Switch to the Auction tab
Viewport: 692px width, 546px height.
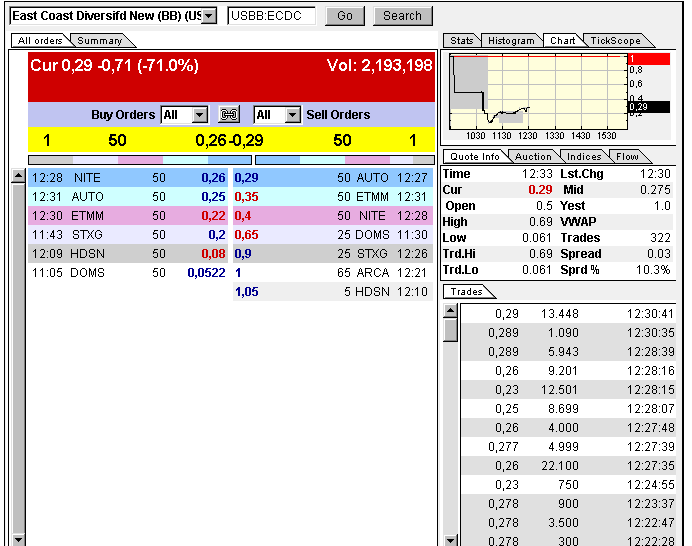click(533, 157)
